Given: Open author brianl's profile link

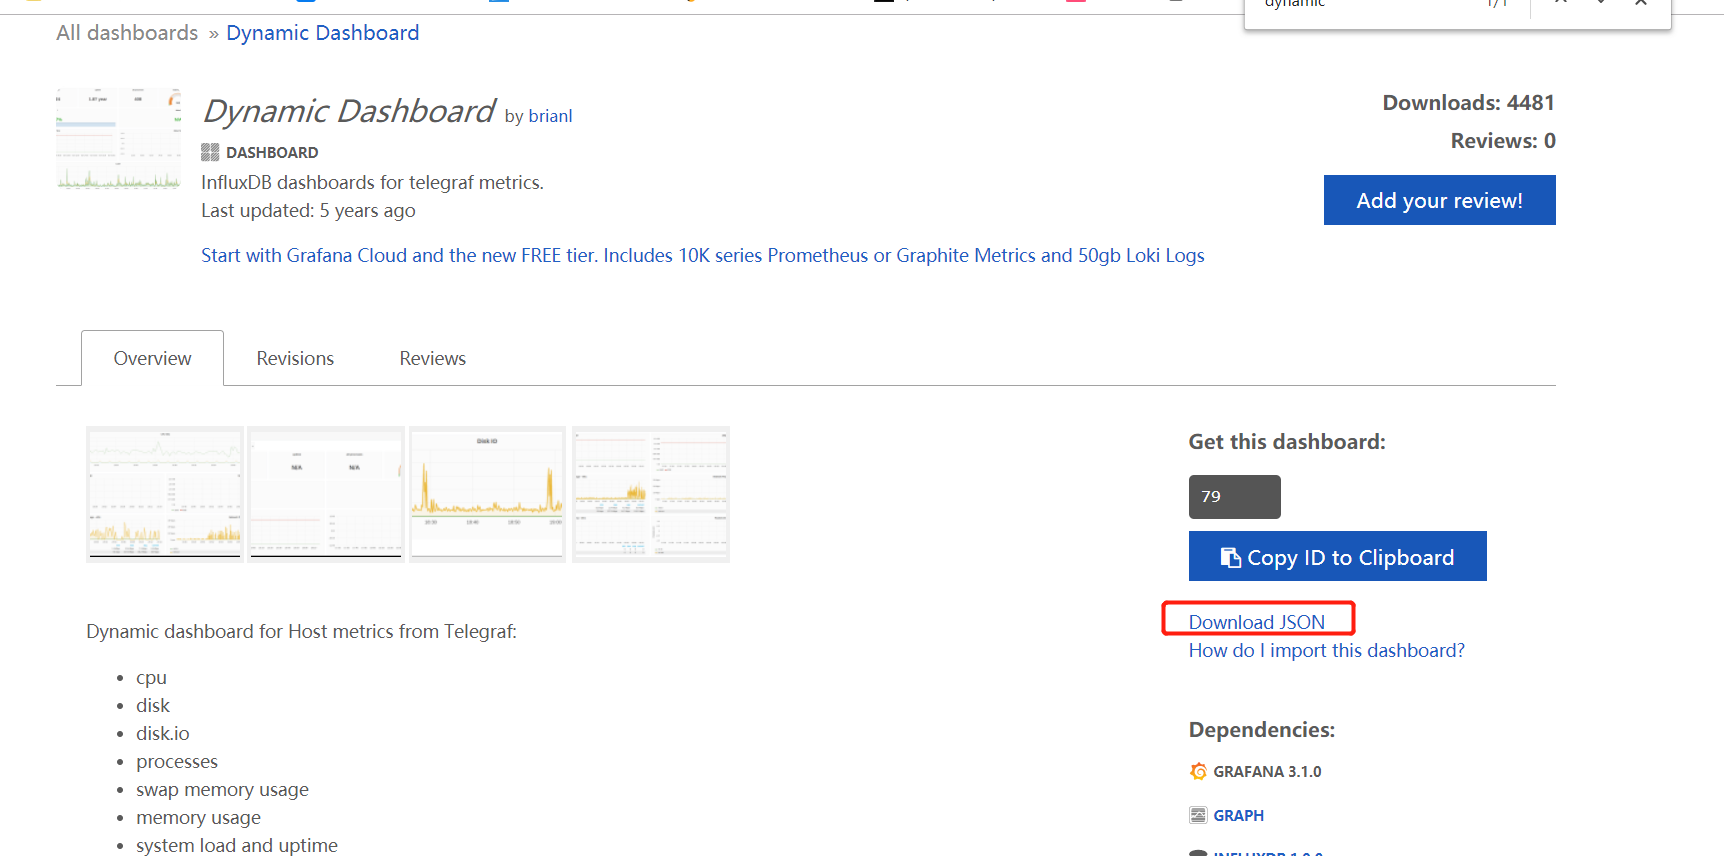Looking at the screenshot, I should [550, 116].
